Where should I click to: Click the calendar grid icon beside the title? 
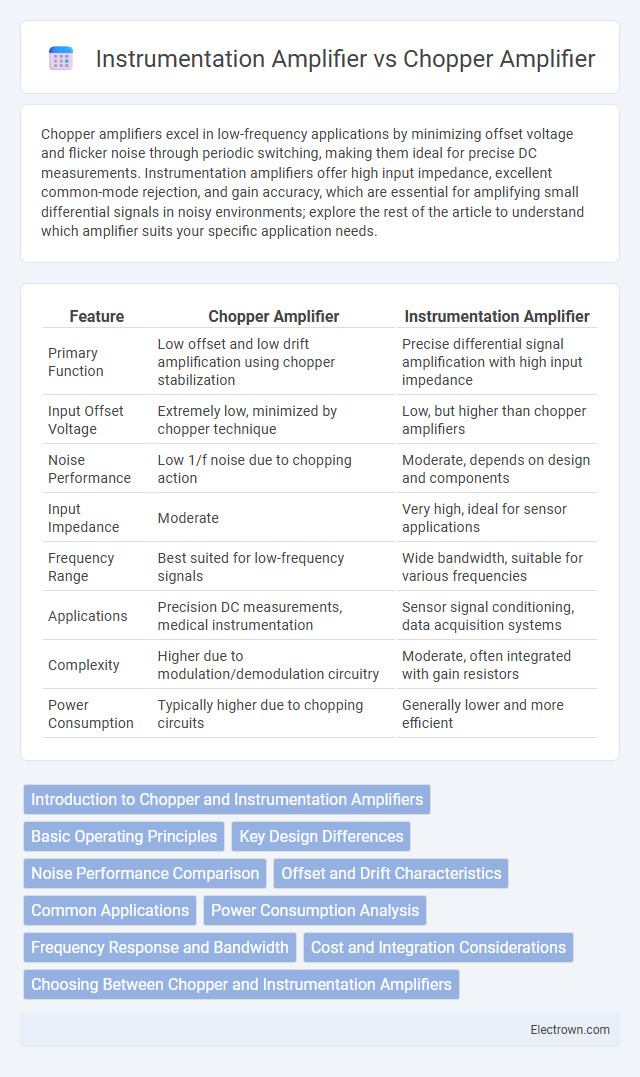[61, 59]
